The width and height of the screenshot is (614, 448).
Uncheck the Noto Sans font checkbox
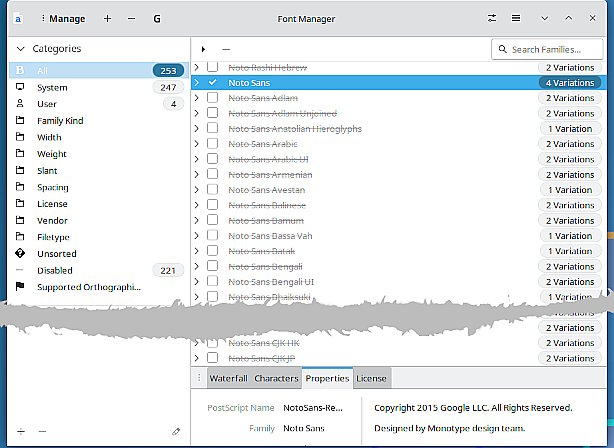pos(212,82)
